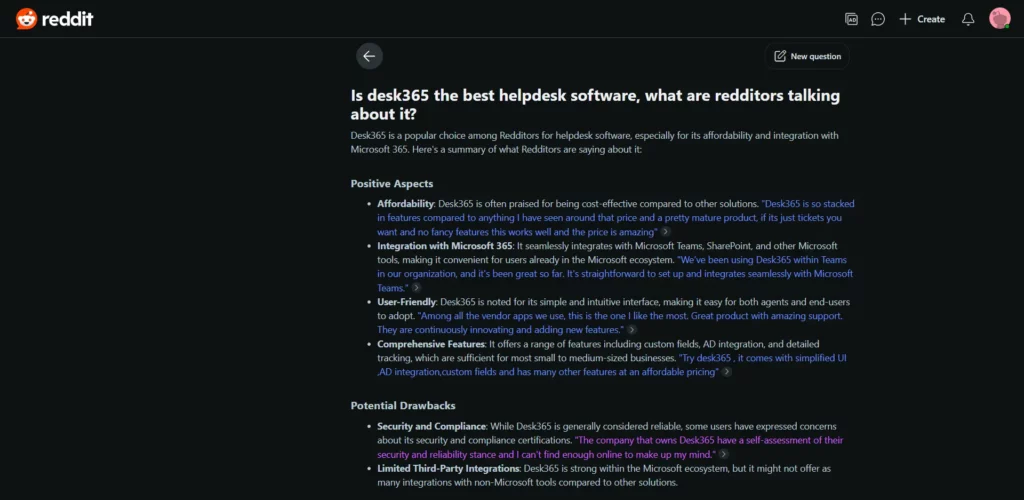Expand source chevron after 'make up my mind' quote

pyautogui.click(x=724, y=454)
